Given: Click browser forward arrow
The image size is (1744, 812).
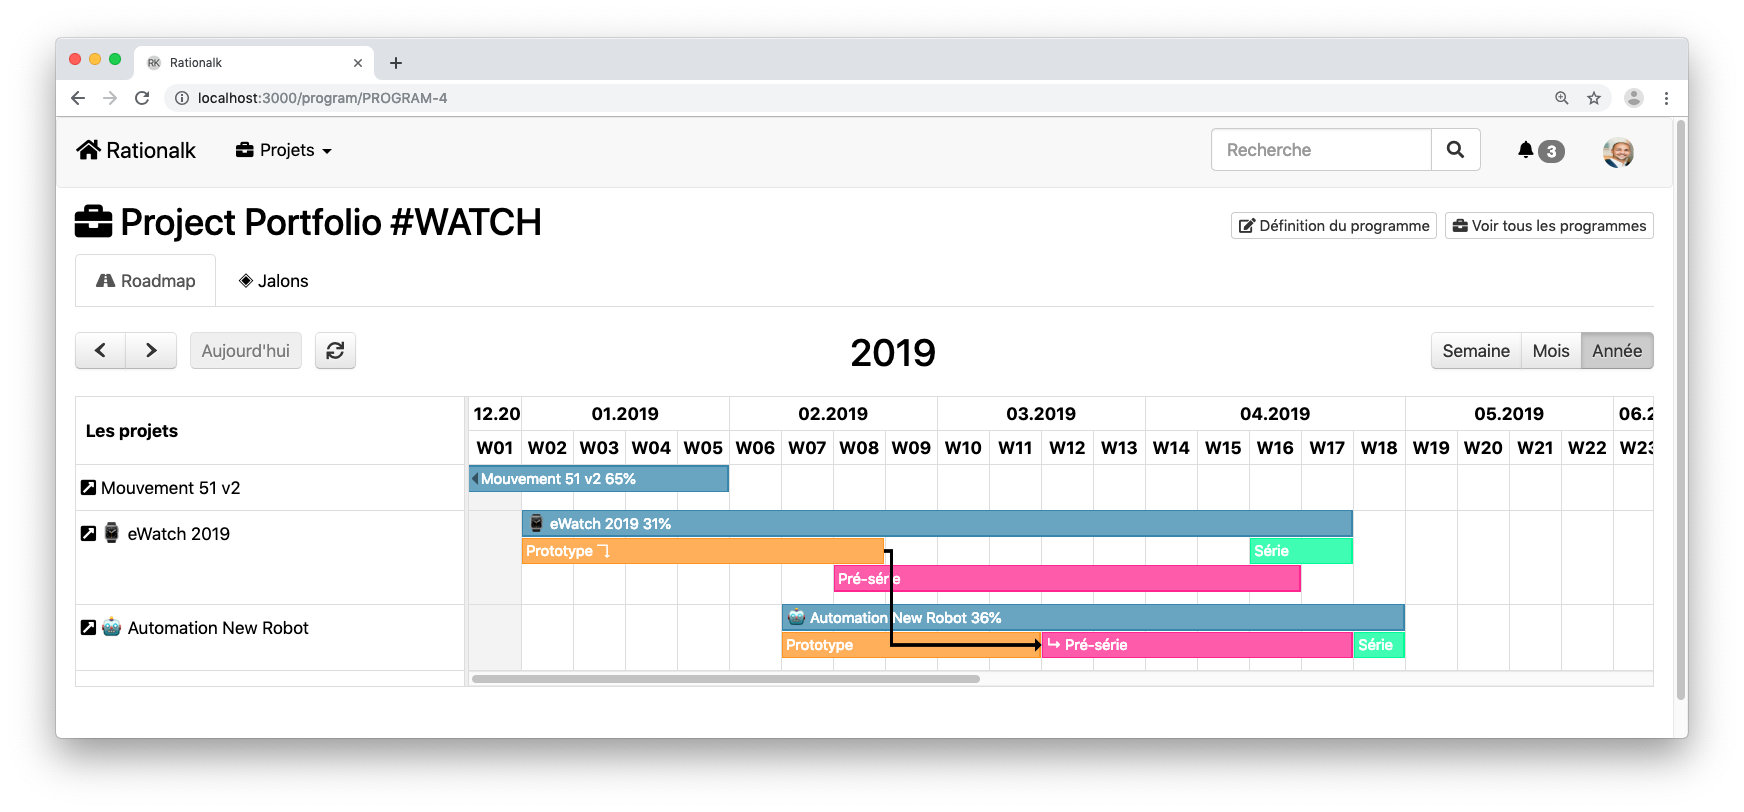Looking at the screenshot, I should 110,98.
